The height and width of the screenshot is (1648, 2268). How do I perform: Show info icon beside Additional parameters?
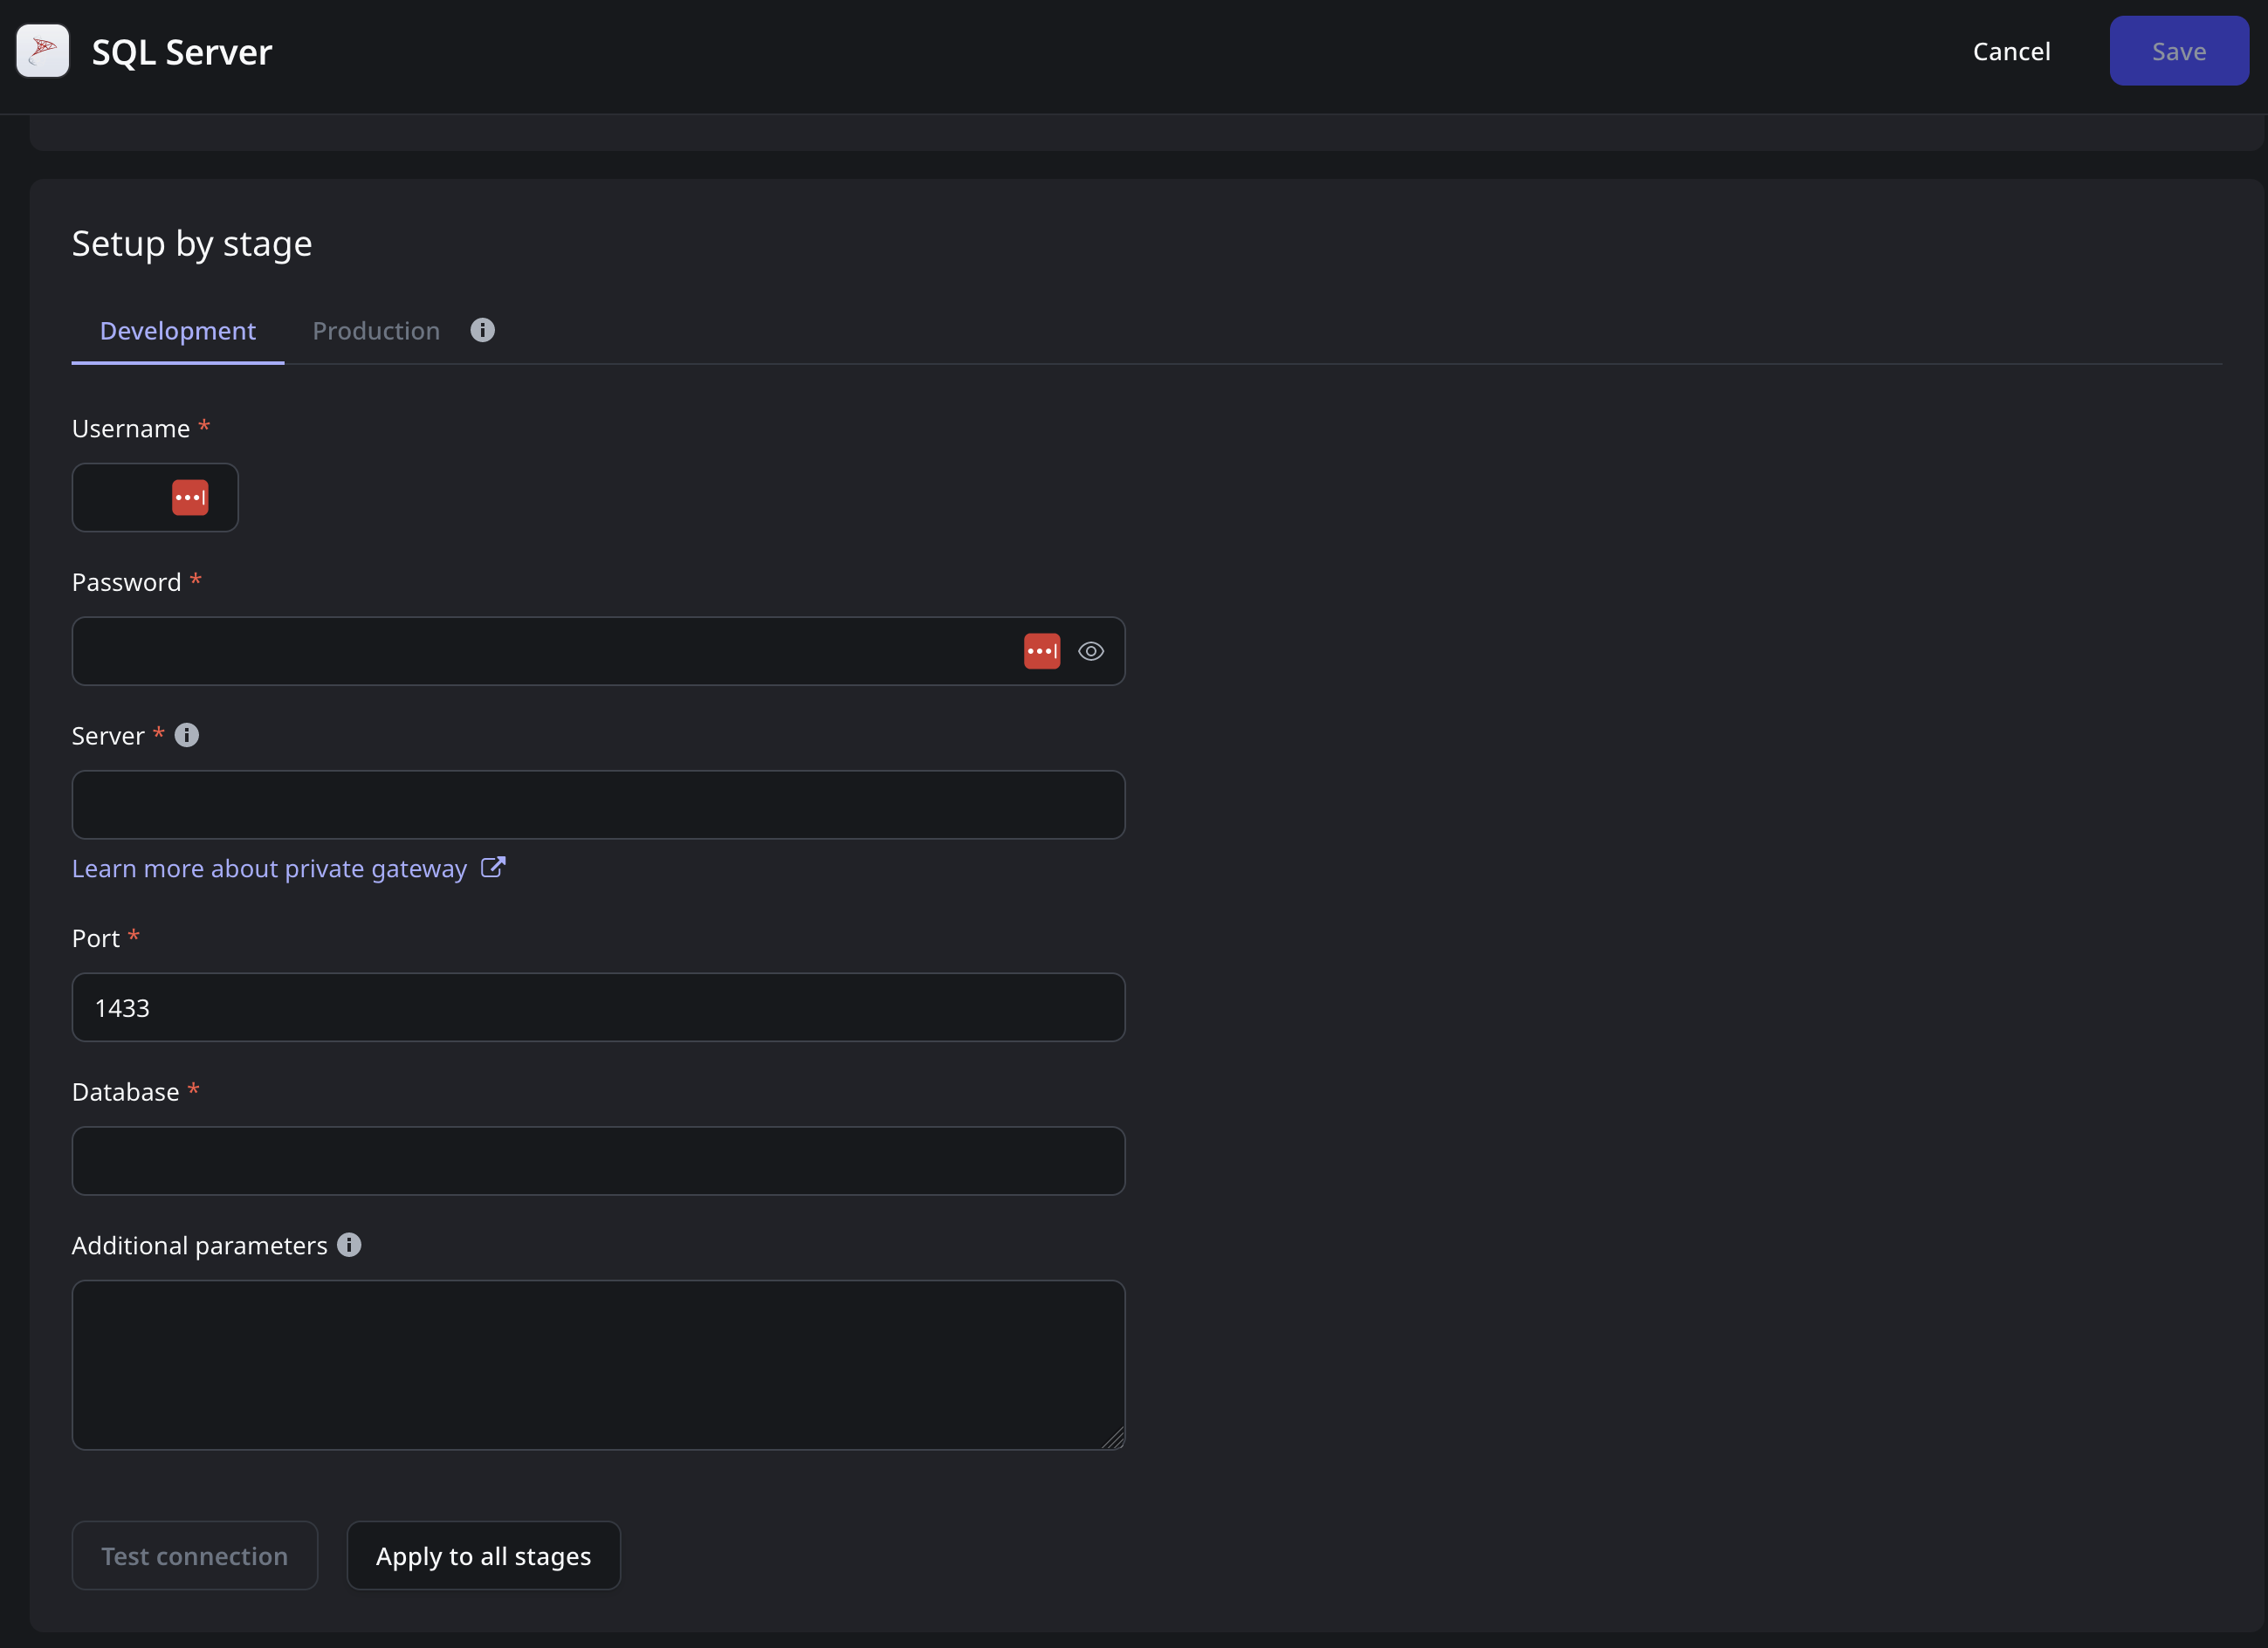tap(349, 1245)
